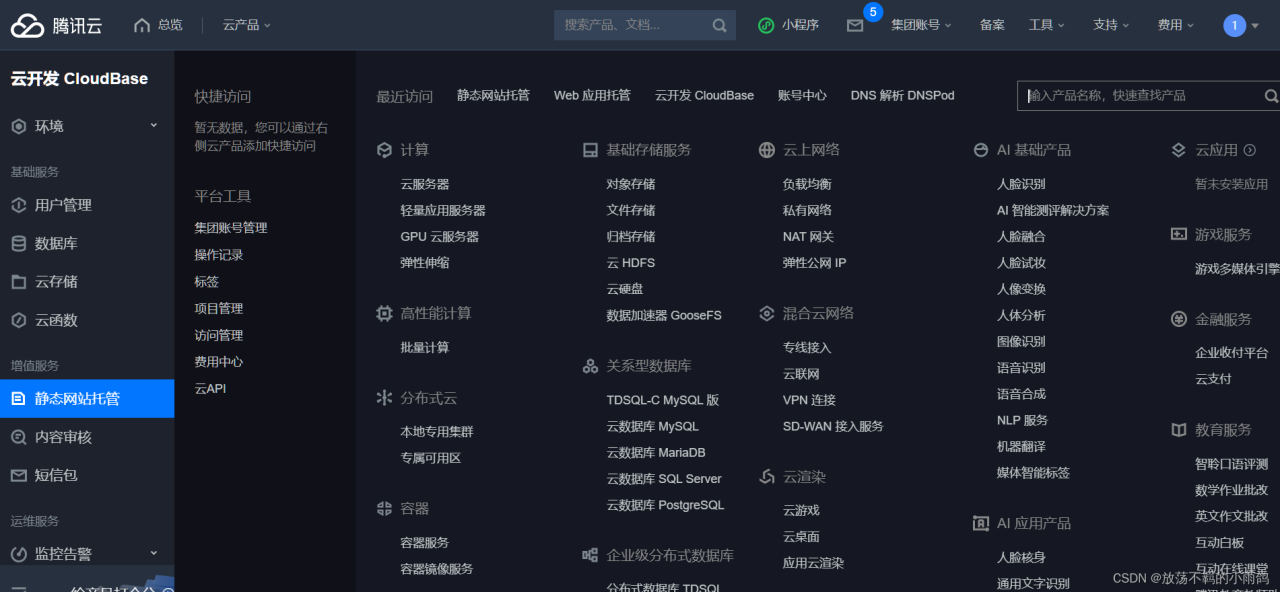This screenshot has height=592, width=1280.
Task: Select 静态网站托管 in the sidebar
Action: point(87,398)
